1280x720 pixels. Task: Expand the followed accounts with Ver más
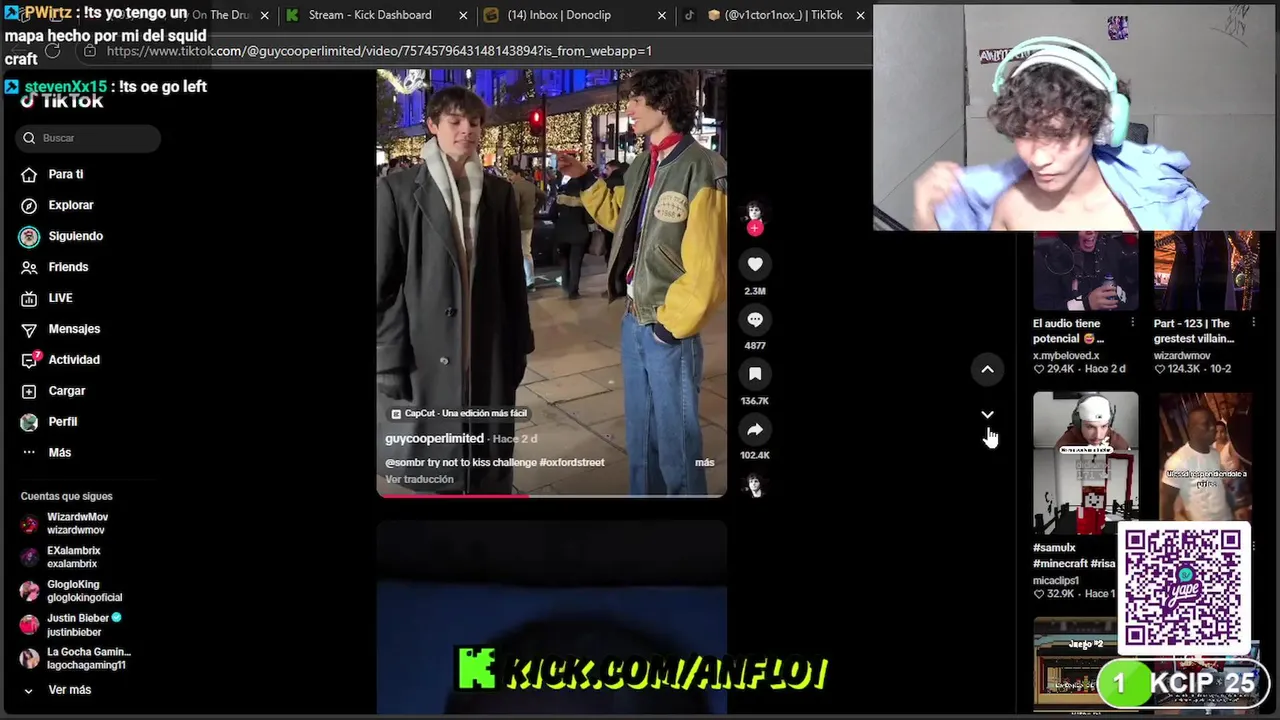pyautogui.click(x=57, y=690)
